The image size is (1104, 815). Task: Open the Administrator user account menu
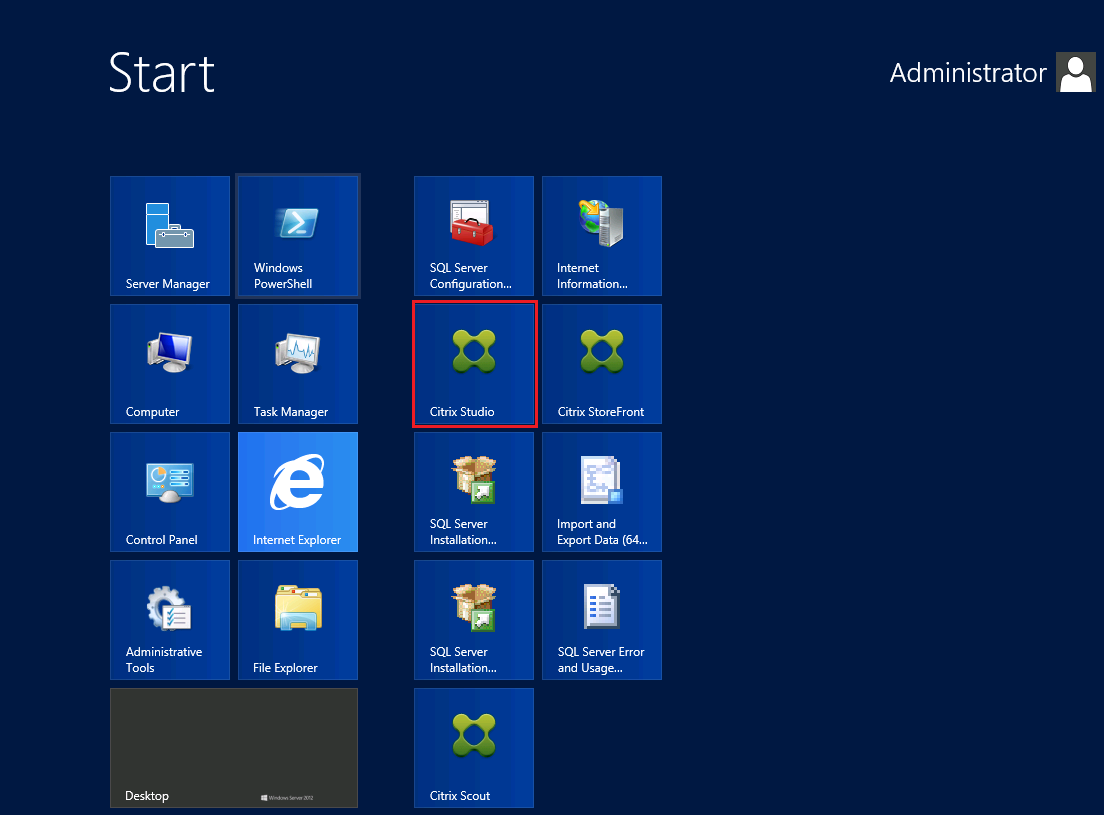click(992, 72)
